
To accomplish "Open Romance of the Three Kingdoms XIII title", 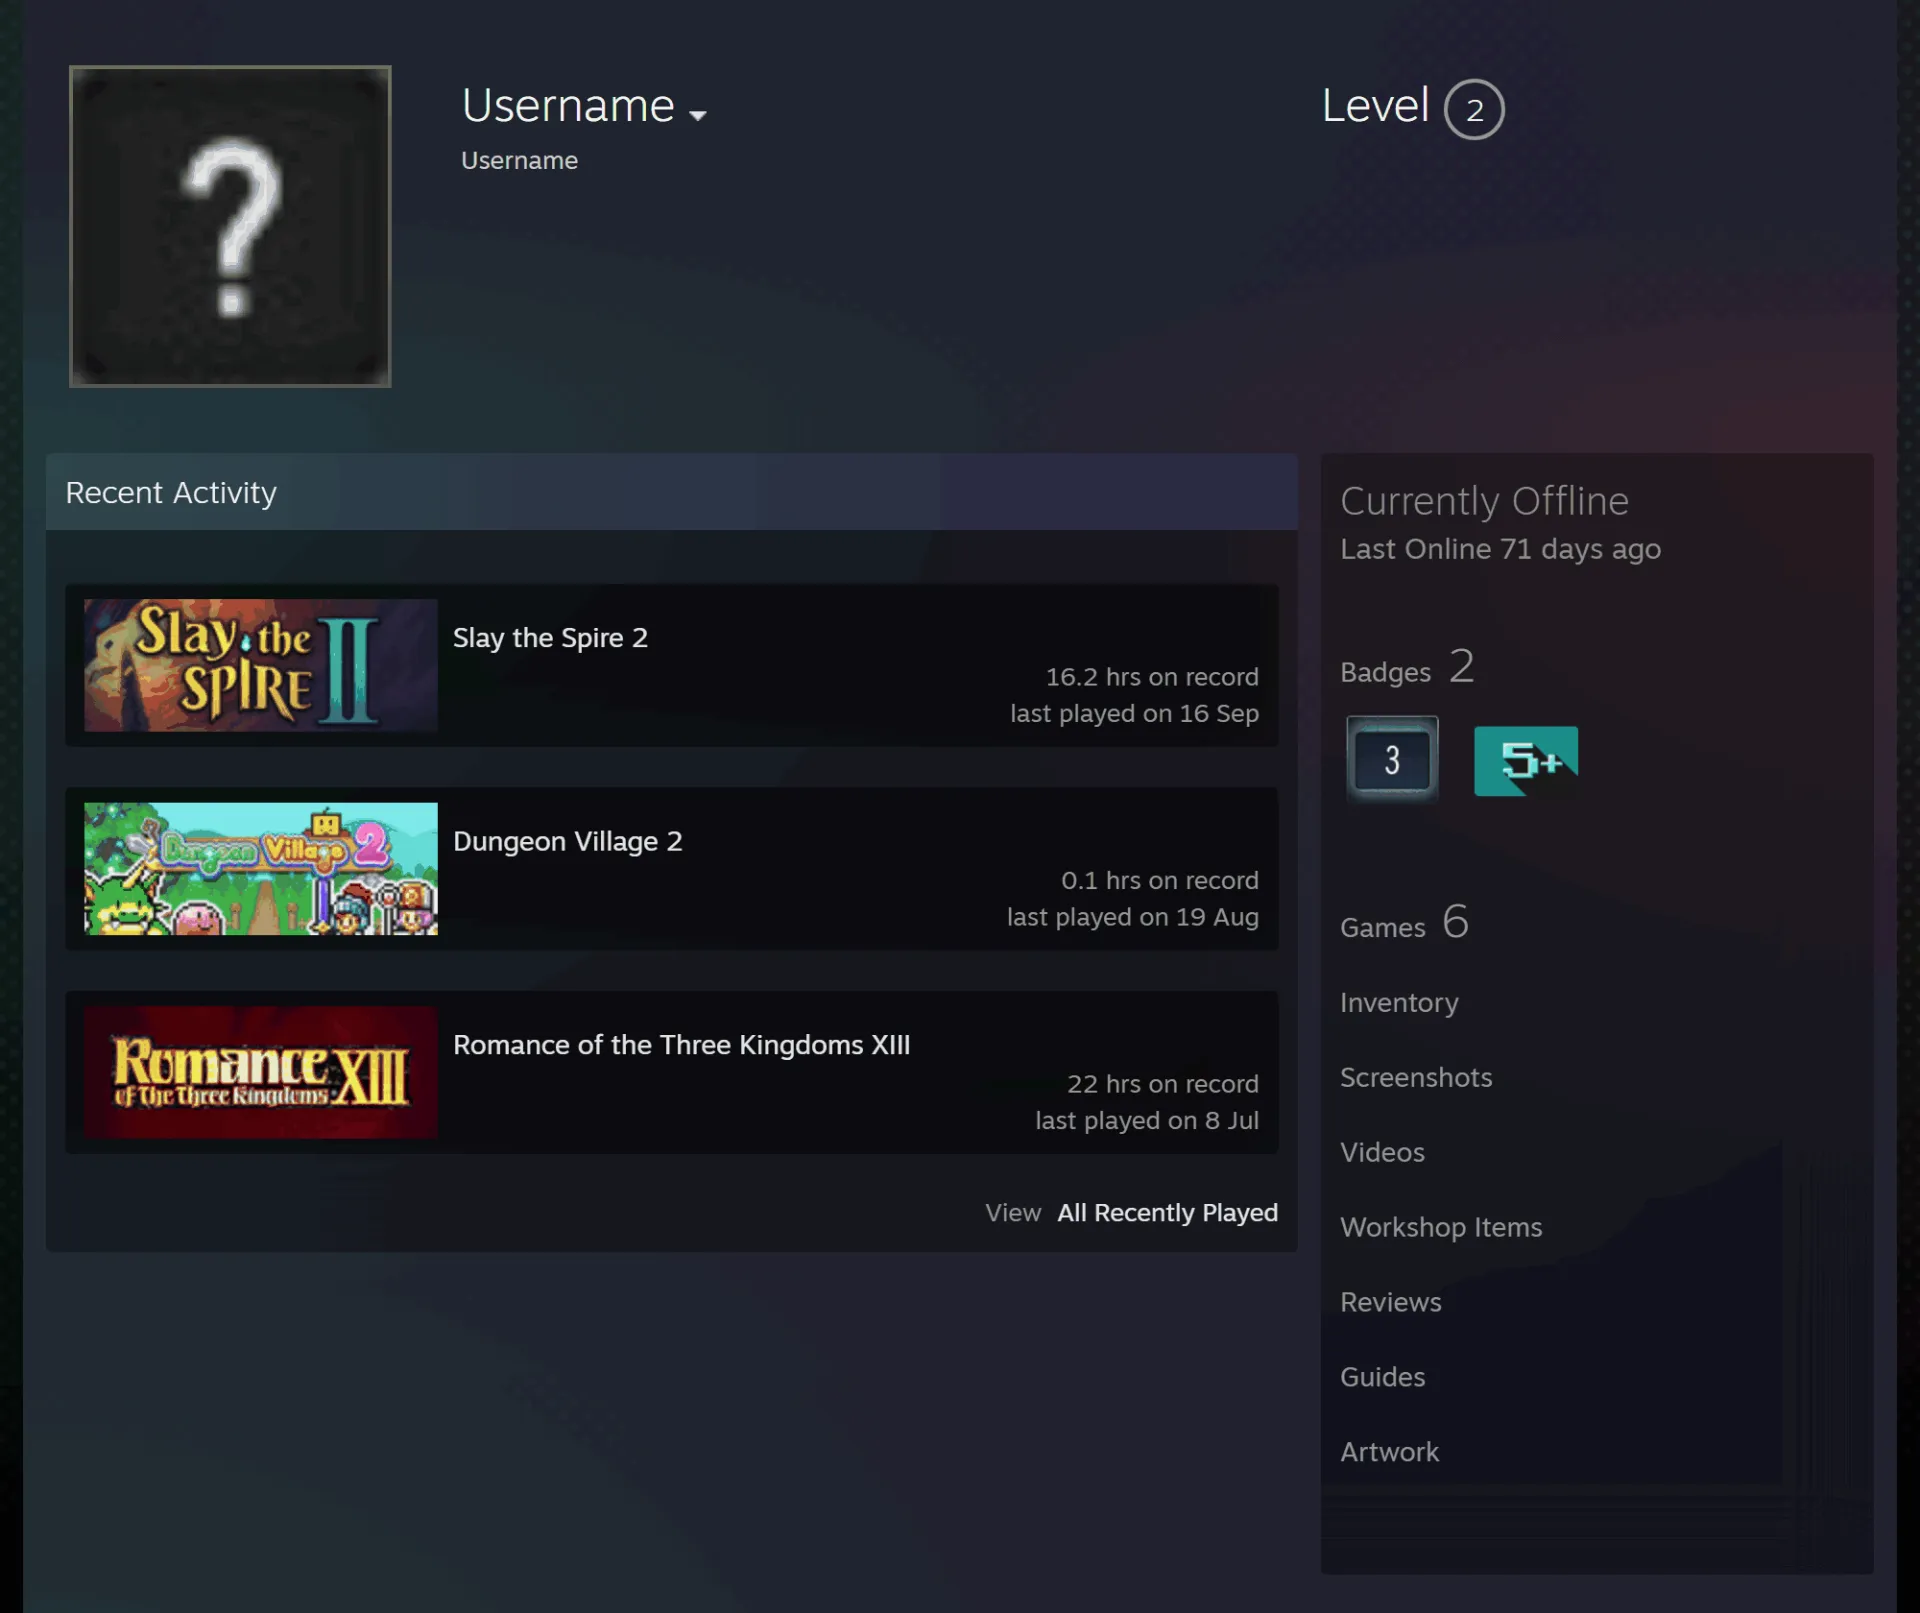I will click(x=681, y=1045).
